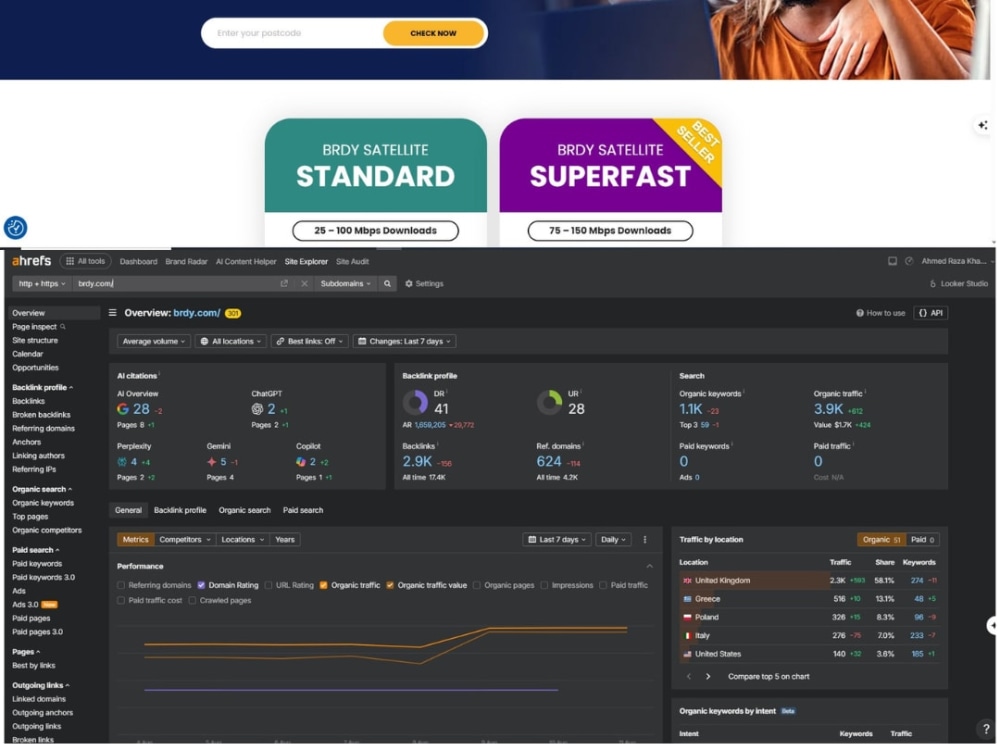Click the Copilot citations icon
1000x750 pixels.
tap(300, 462)
